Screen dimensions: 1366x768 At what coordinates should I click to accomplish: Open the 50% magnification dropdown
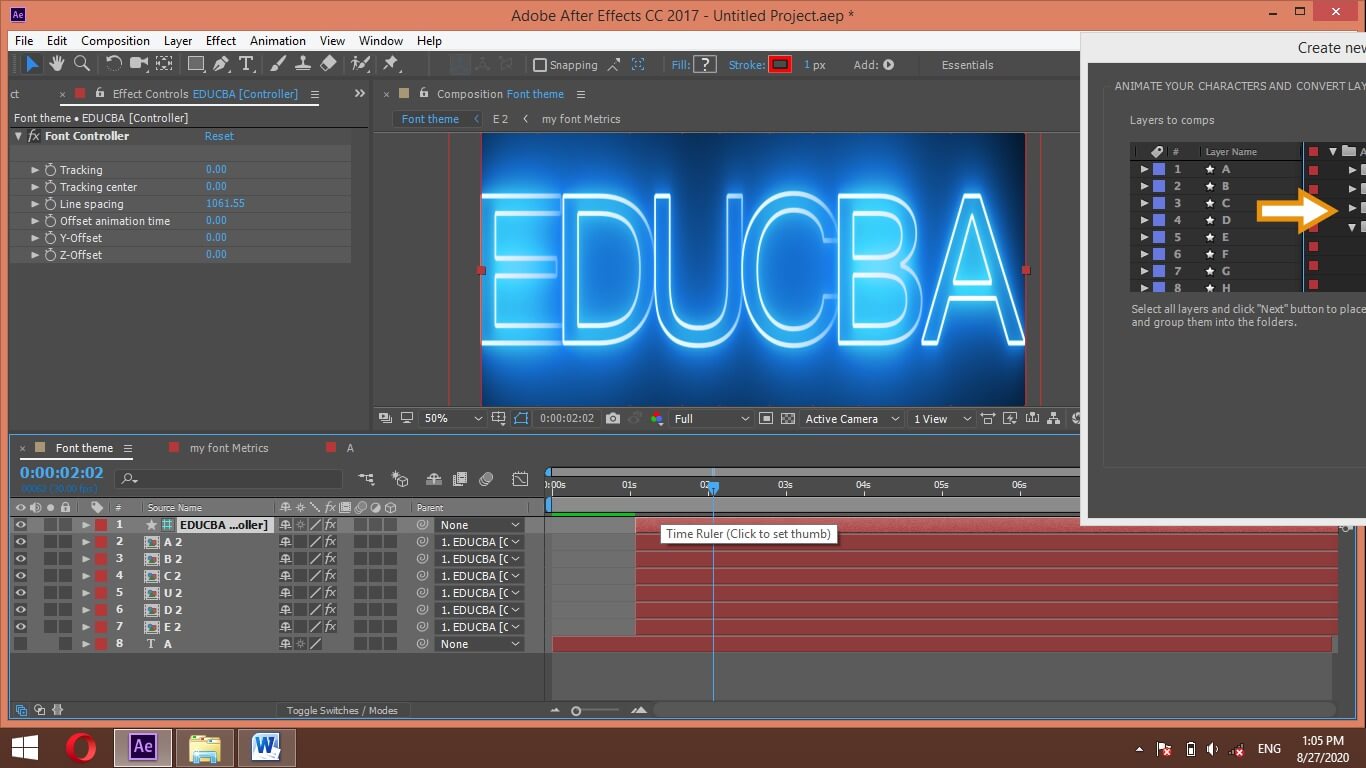click(452, 418)
